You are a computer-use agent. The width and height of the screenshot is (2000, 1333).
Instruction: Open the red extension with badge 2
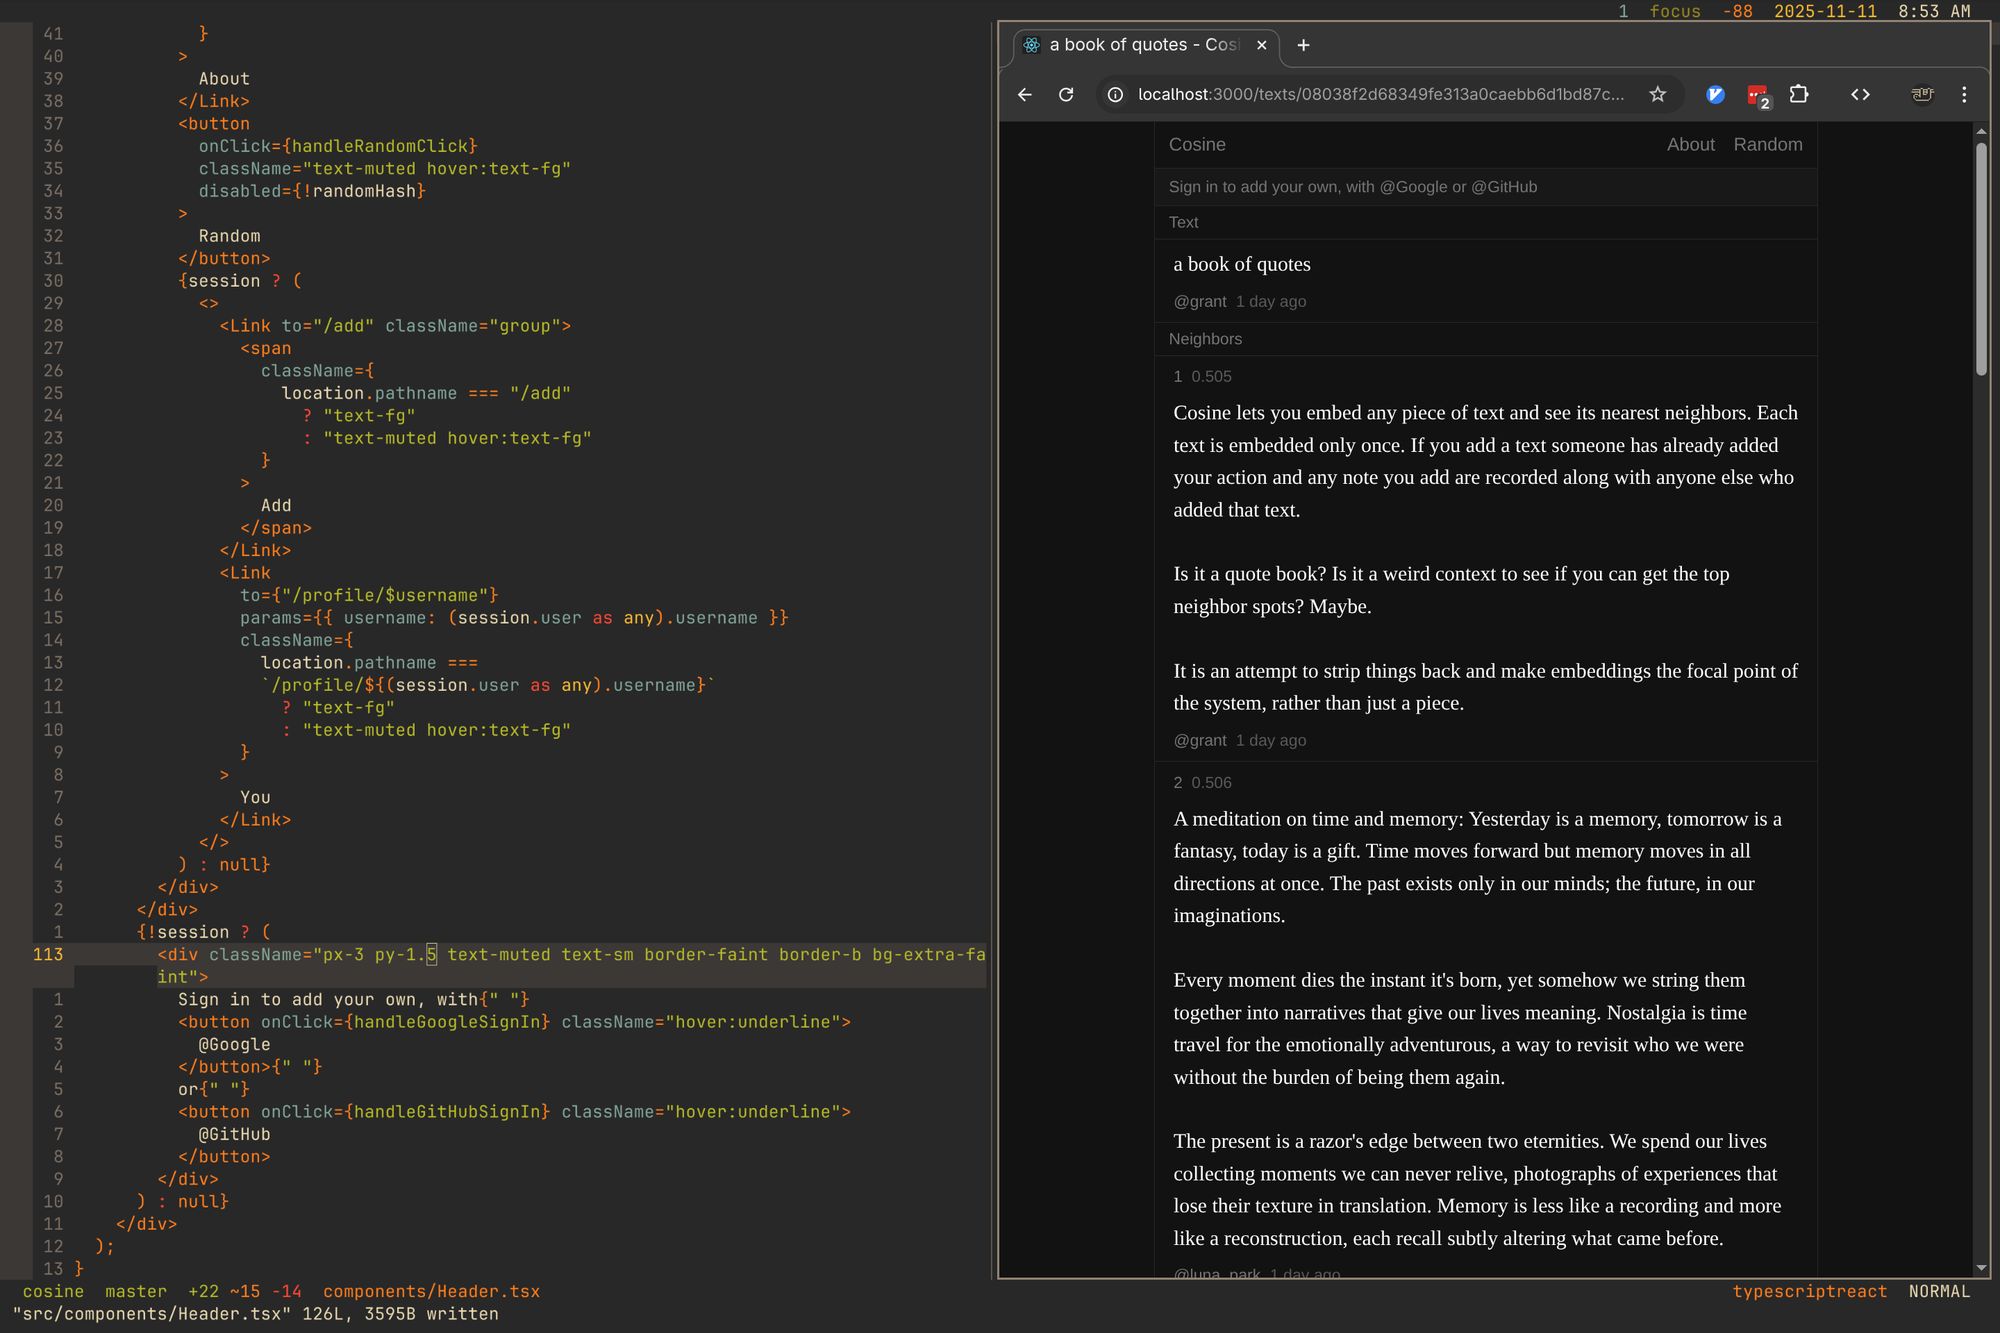click(x=1757, y=96)
